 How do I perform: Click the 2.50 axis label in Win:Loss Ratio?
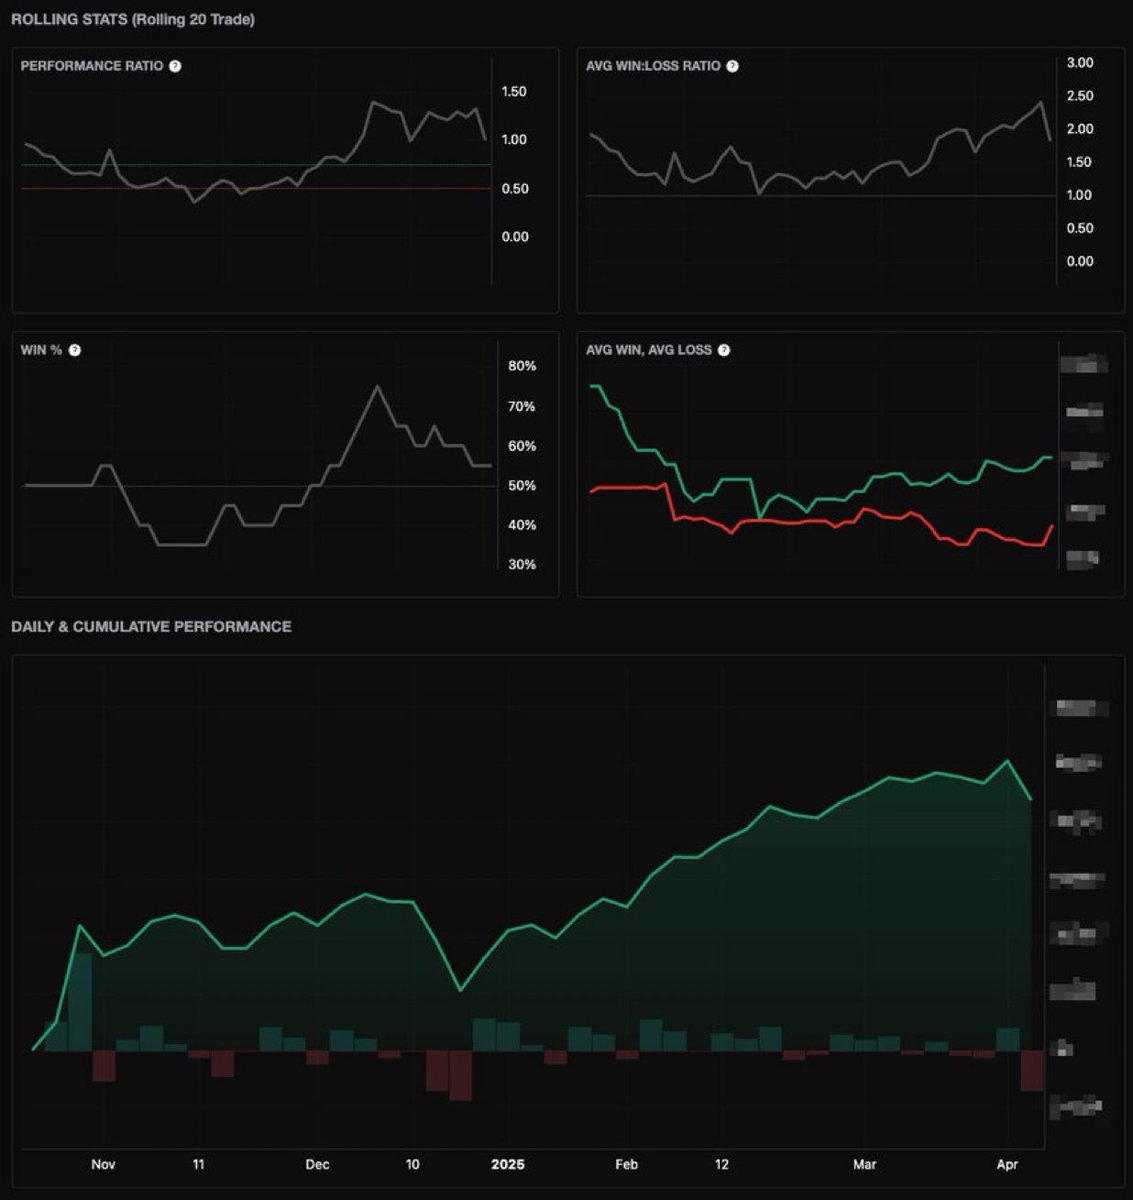(1080, 96)
